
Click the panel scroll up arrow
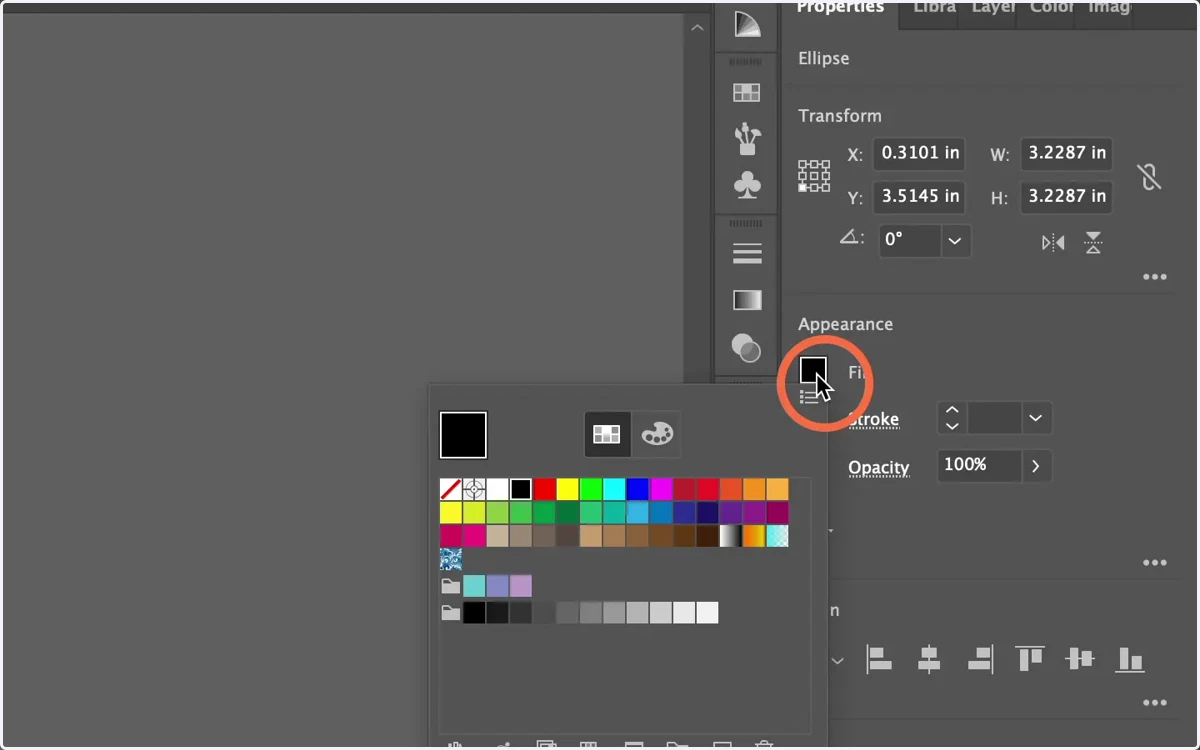point(697,28)
